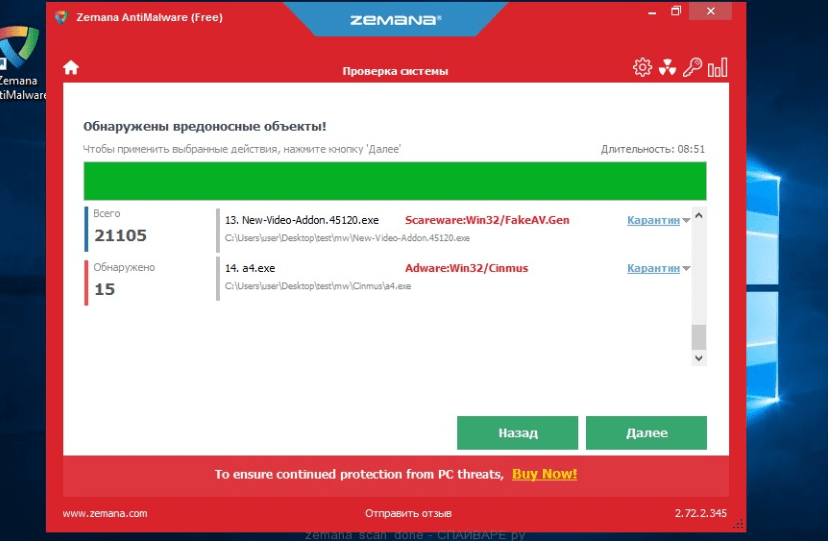Click the green scan progress bar
This screenshot has width=828, height=541.
pos(394,181)
